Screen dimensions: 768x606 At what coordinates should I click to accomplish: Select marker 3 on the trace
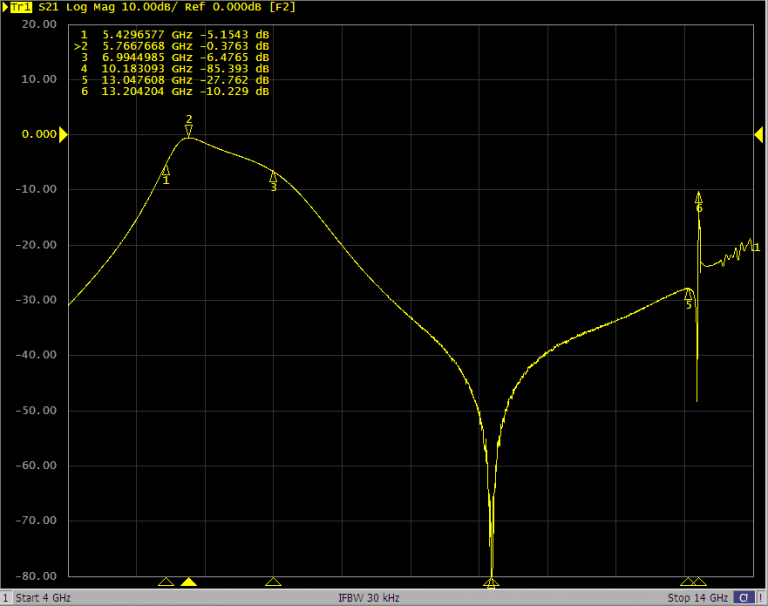(x=273, y=179)
